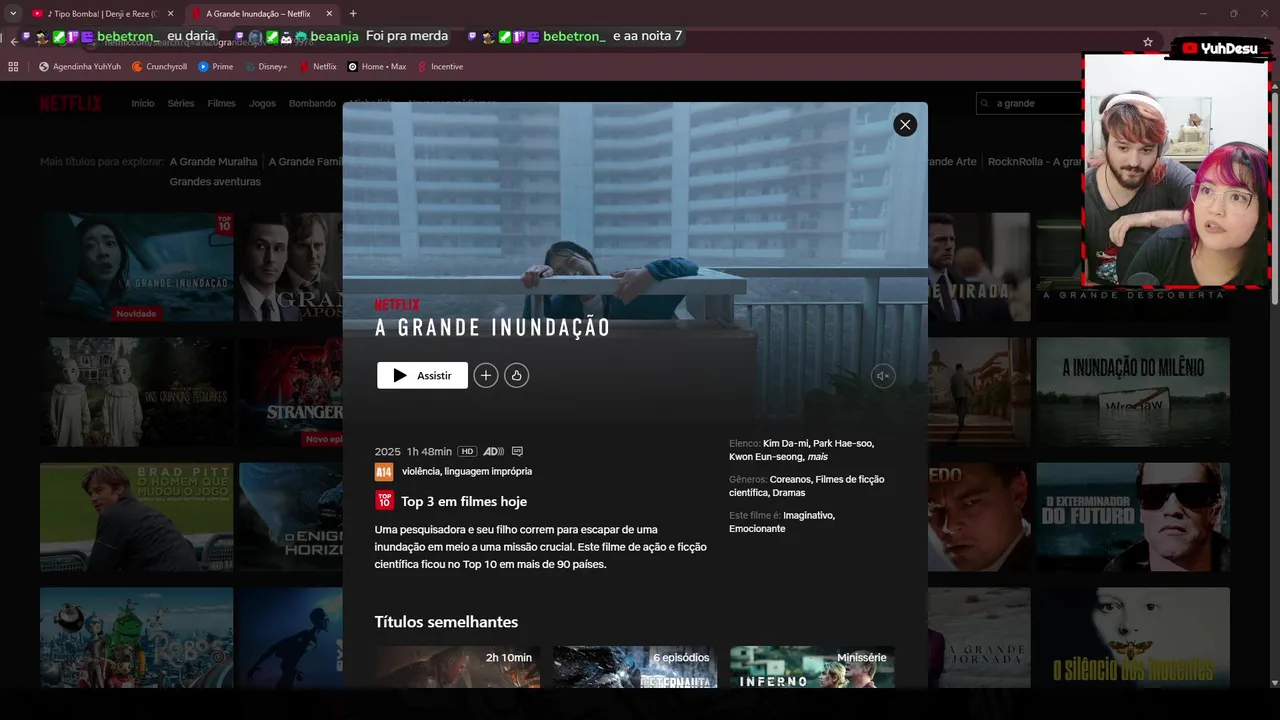Go to Séries in Netflix navigation
The image size is (1280, 720).
pos(181,103)
